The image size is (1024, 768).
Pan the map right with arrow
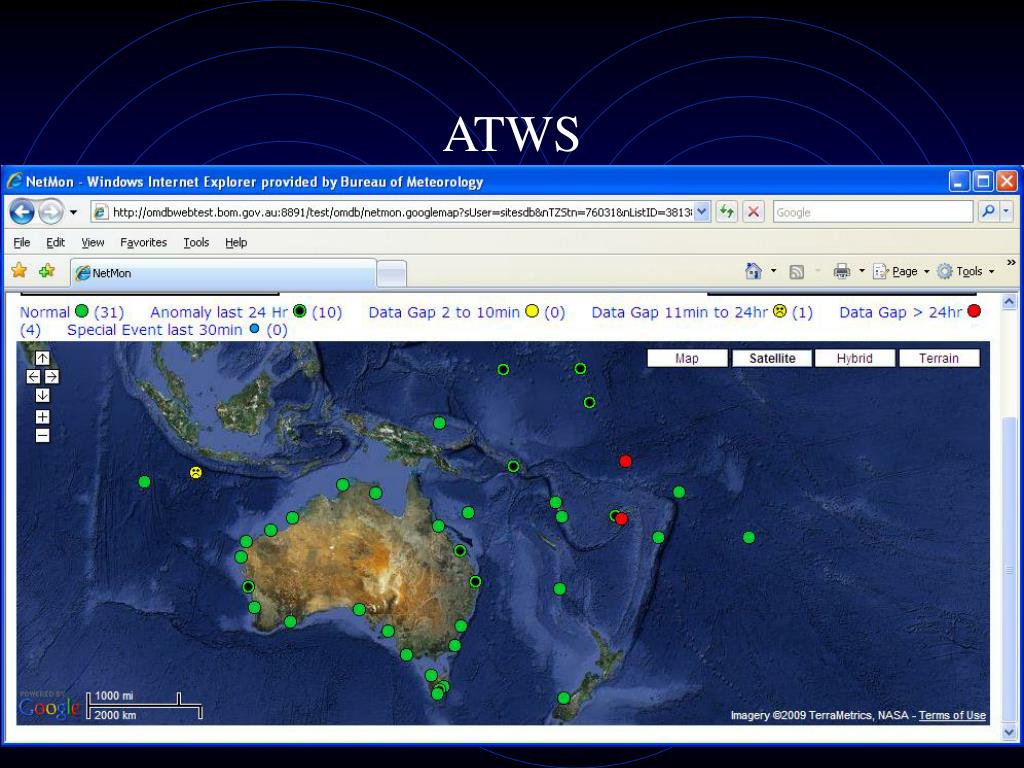click(x=52, y=376)
